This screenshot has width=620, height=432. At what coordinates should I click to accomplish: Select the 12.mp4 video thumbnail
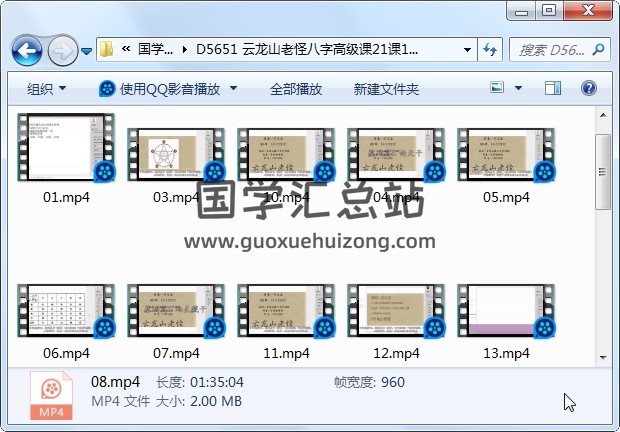tap(396, 311)
